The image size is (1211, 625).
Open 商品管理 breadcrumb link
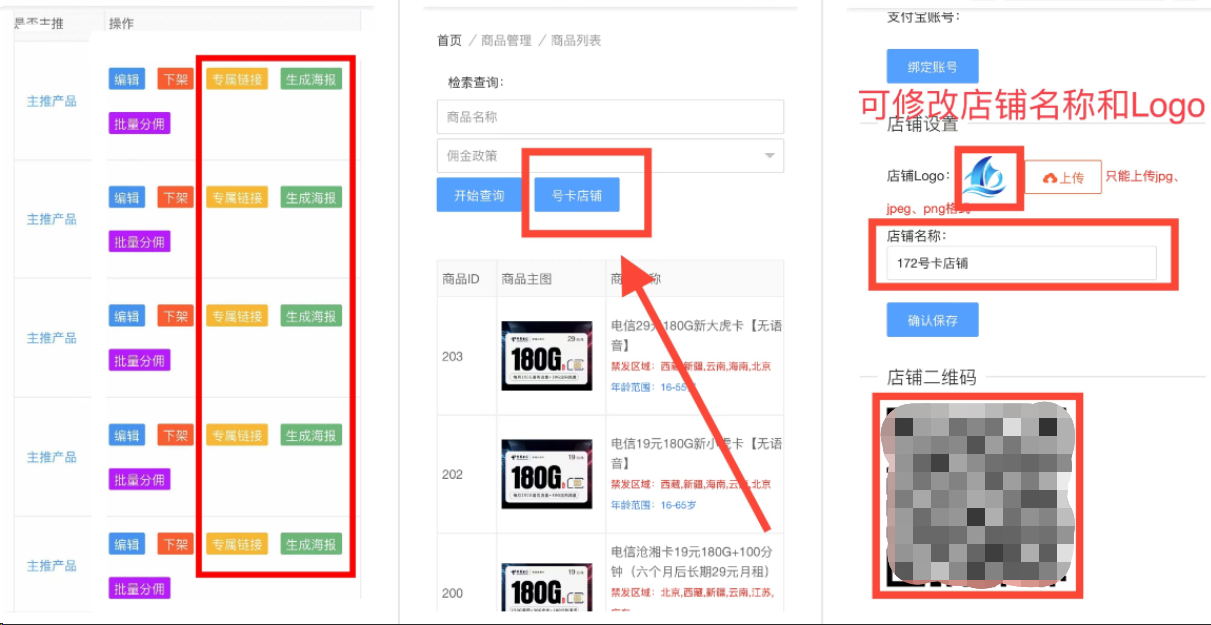tap(506, 41)
